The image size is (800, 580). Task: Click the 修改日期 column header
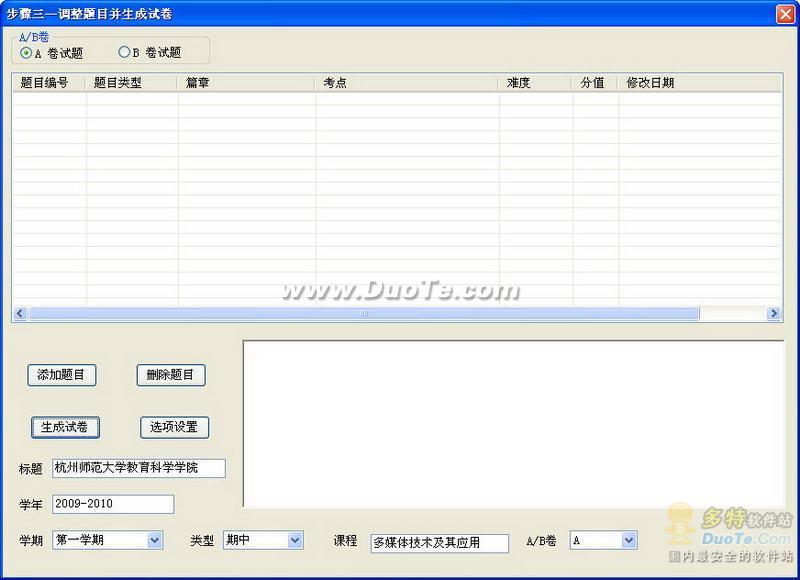point(699,83)
